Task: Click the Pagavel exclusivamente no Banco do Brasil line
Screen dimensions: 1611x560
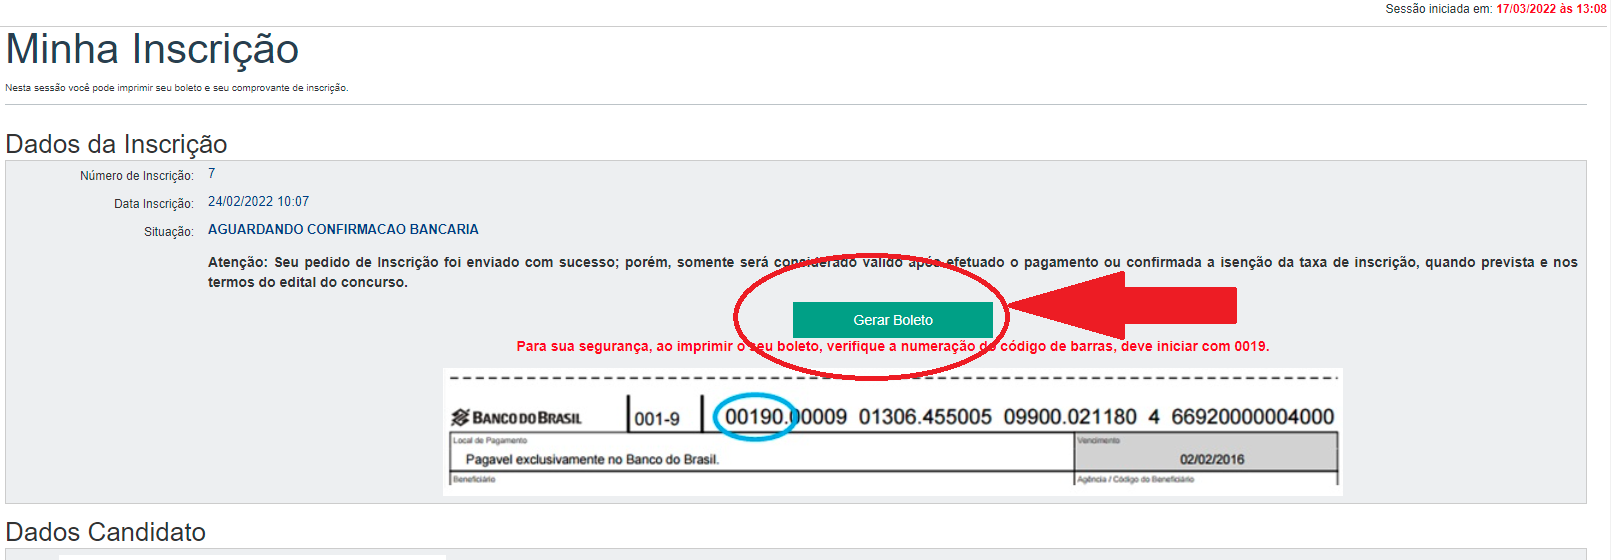Action: tap(592, 460)
